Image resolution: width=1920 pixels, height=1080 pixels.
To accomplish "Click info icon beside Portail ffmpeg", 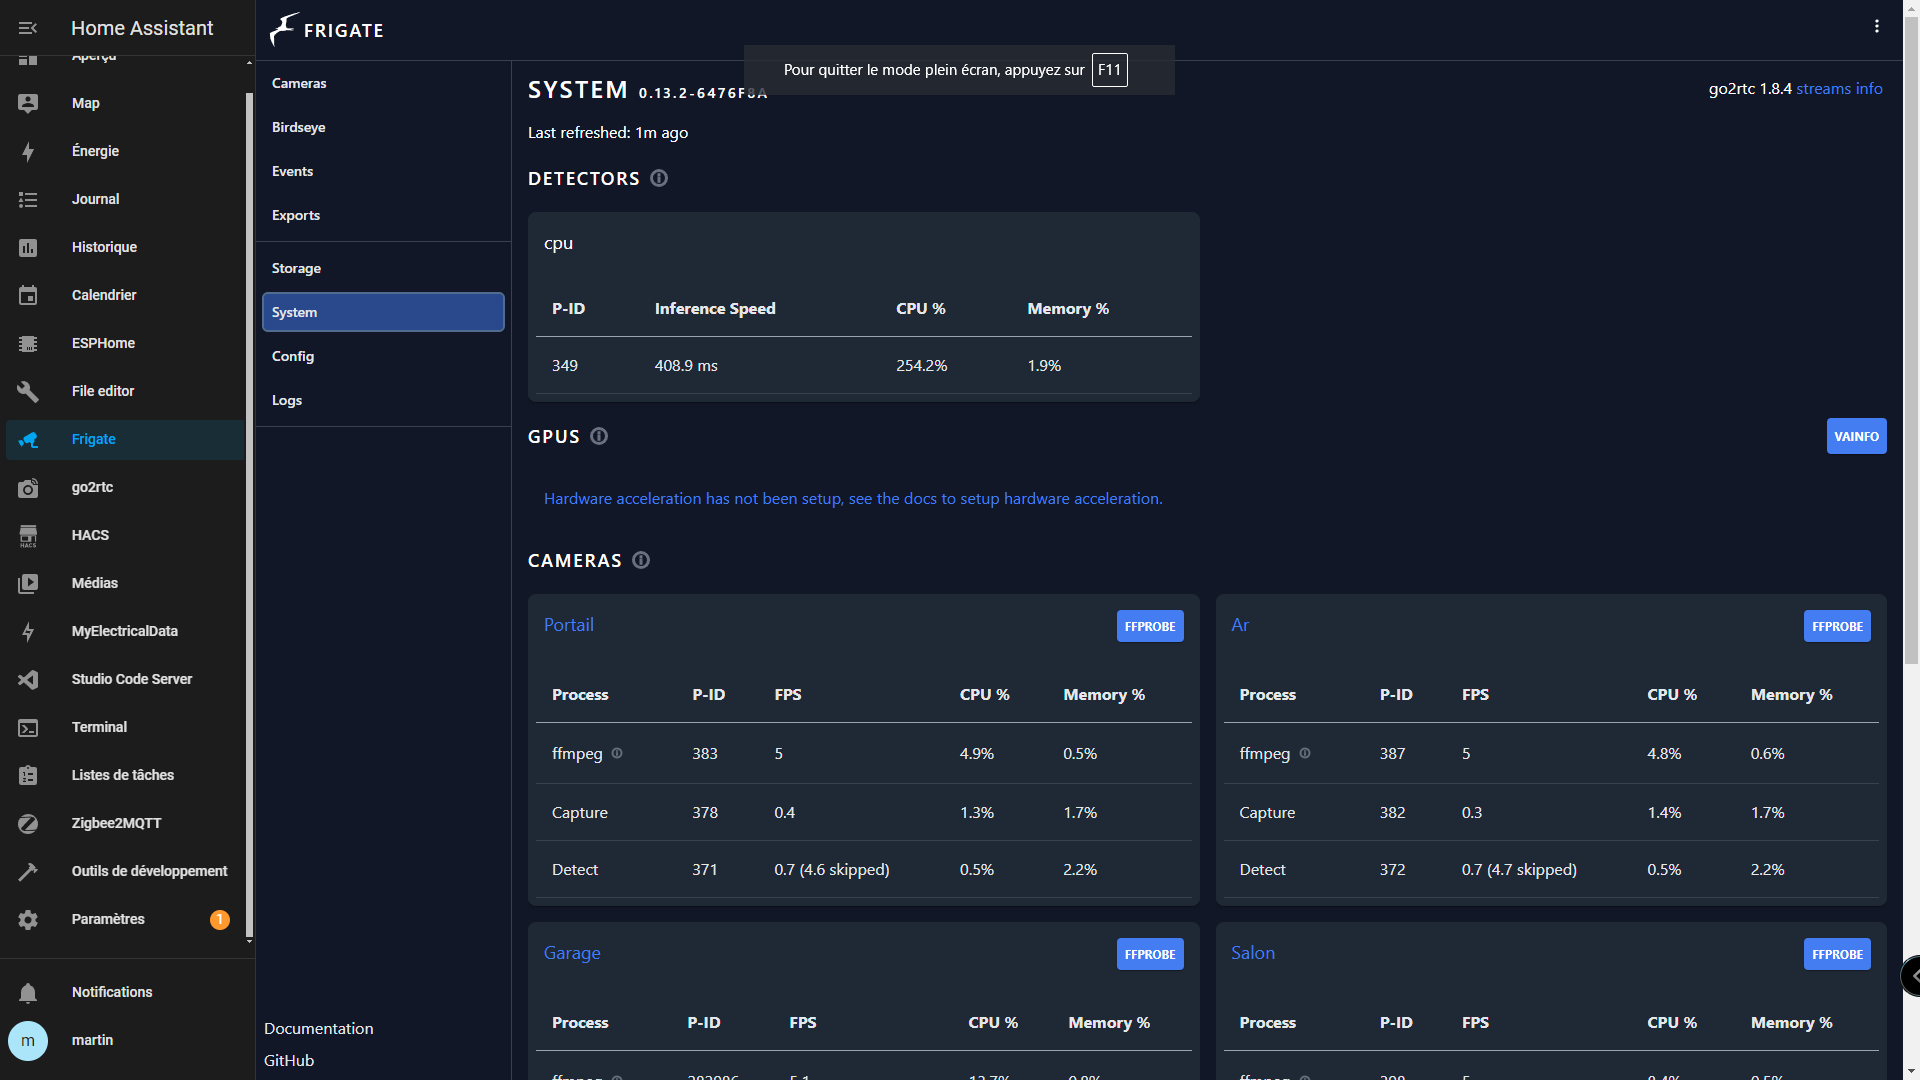I will coord(617,753).
